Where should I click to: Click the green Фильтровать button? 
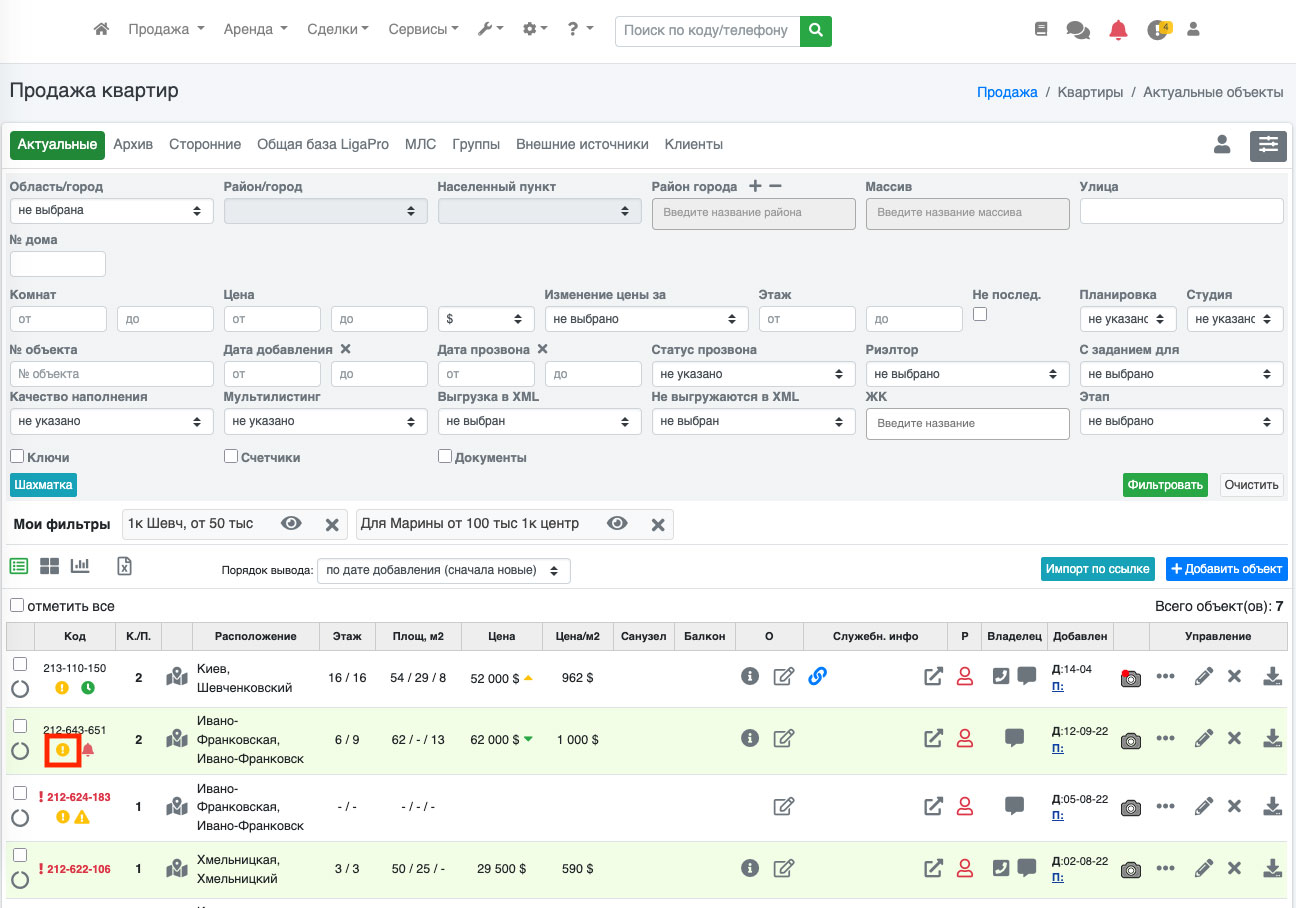(1165, 485)
